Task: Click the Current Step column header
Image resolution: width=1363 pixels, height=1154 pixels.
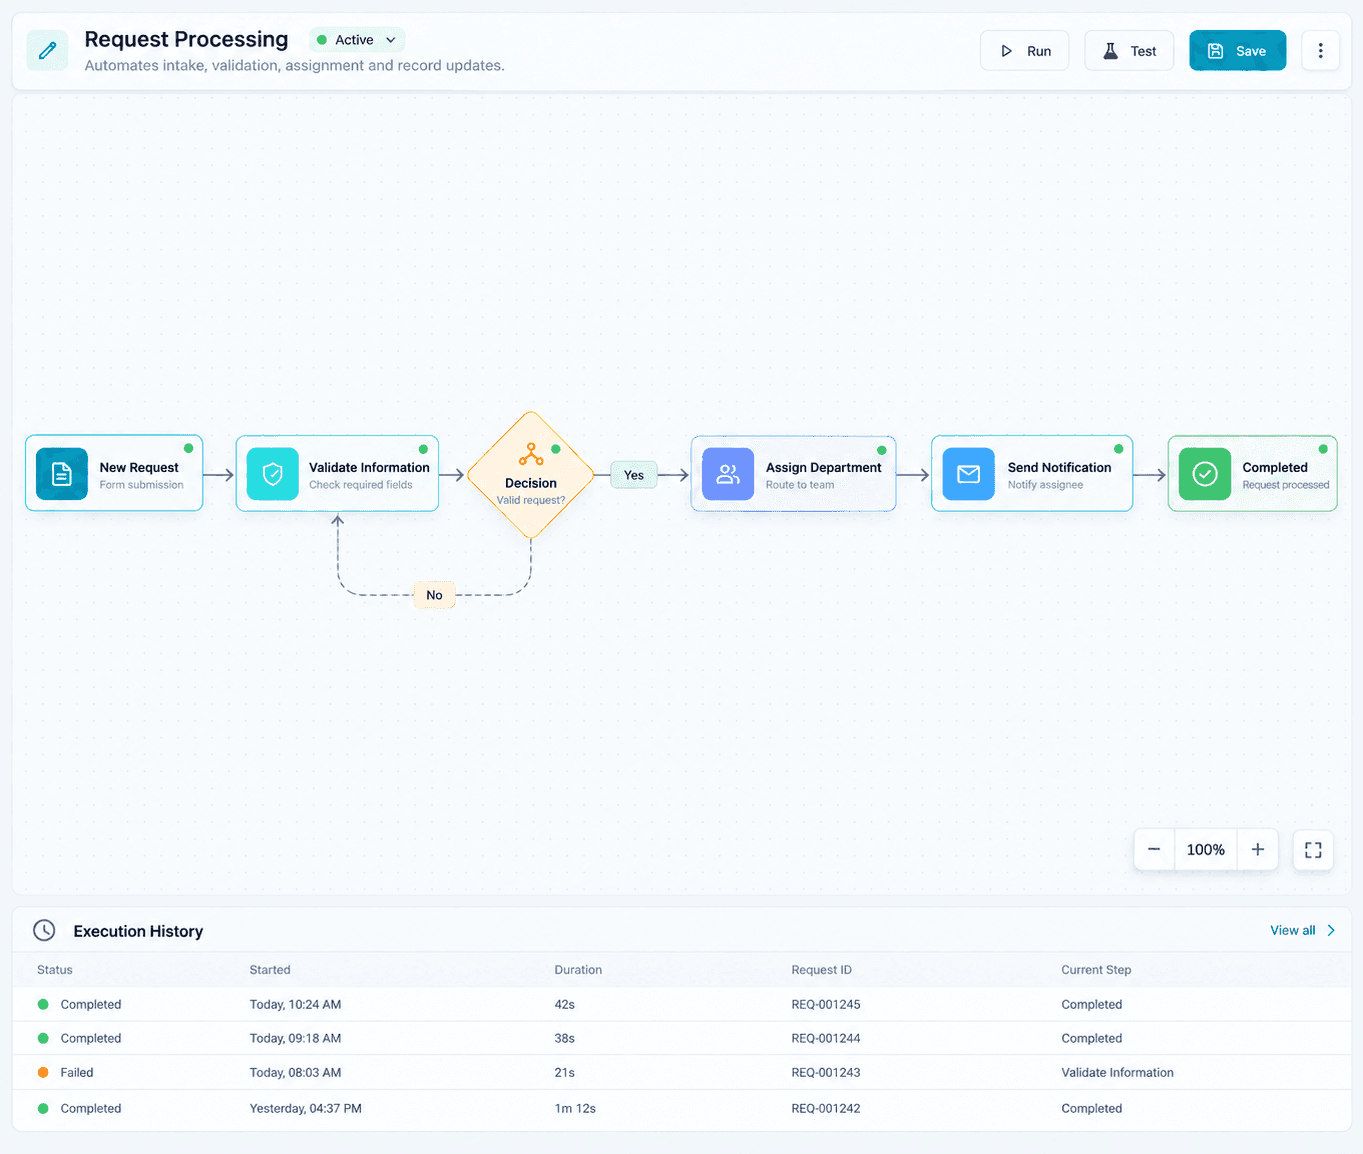Action: pyautogui.click(x=1096, y=970)
